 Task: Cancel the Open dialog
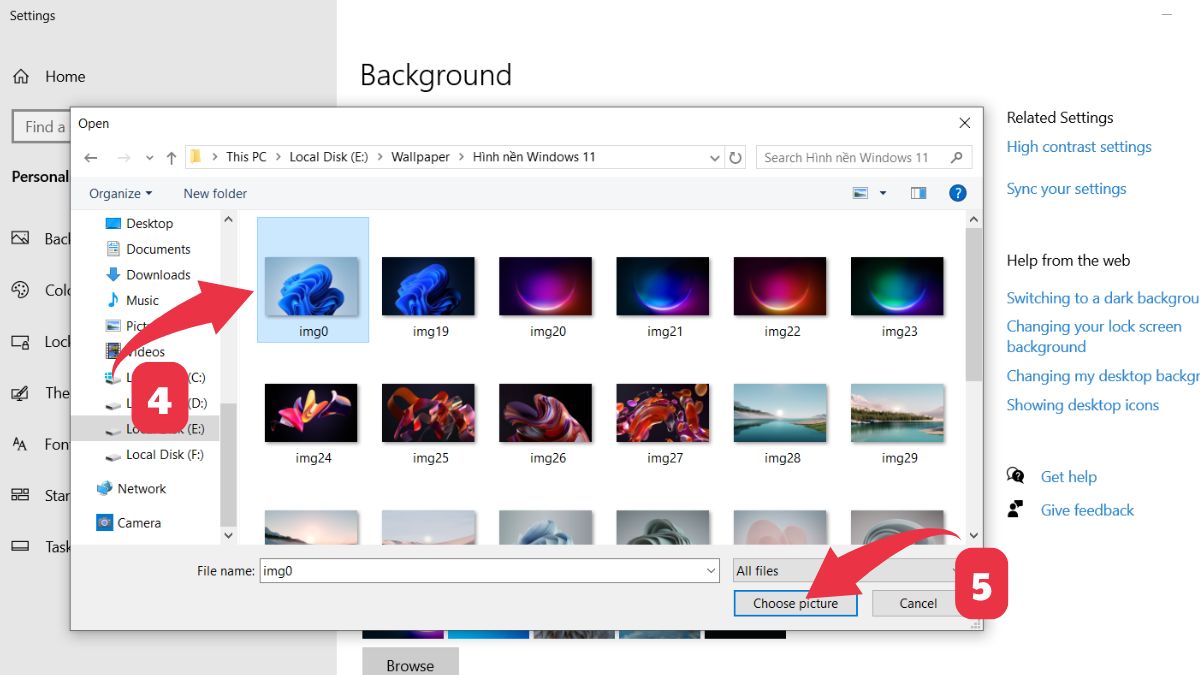tap(917, 603)
